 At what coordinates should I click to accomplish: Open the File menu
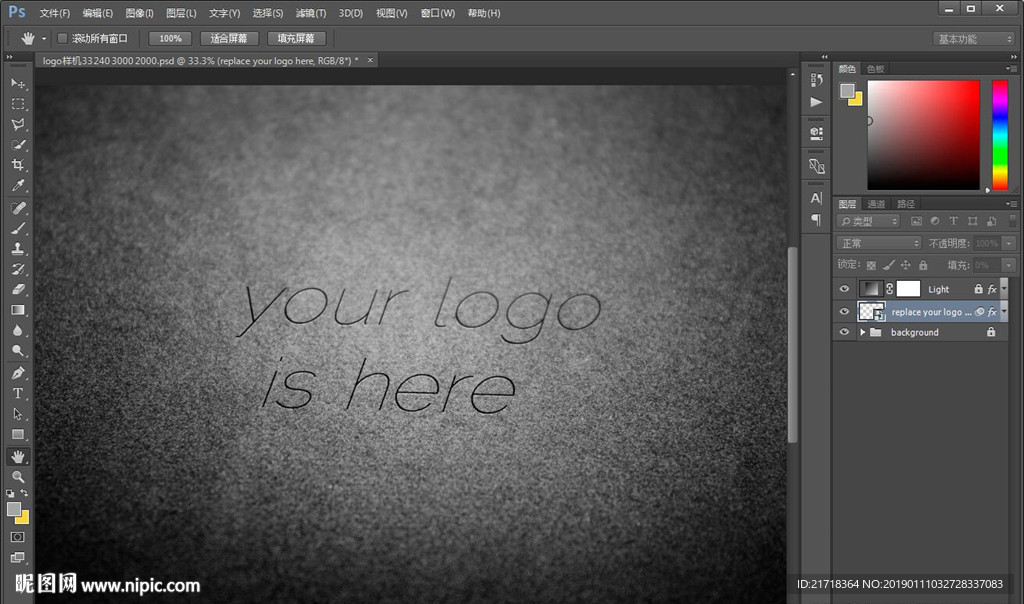(54, 13)
